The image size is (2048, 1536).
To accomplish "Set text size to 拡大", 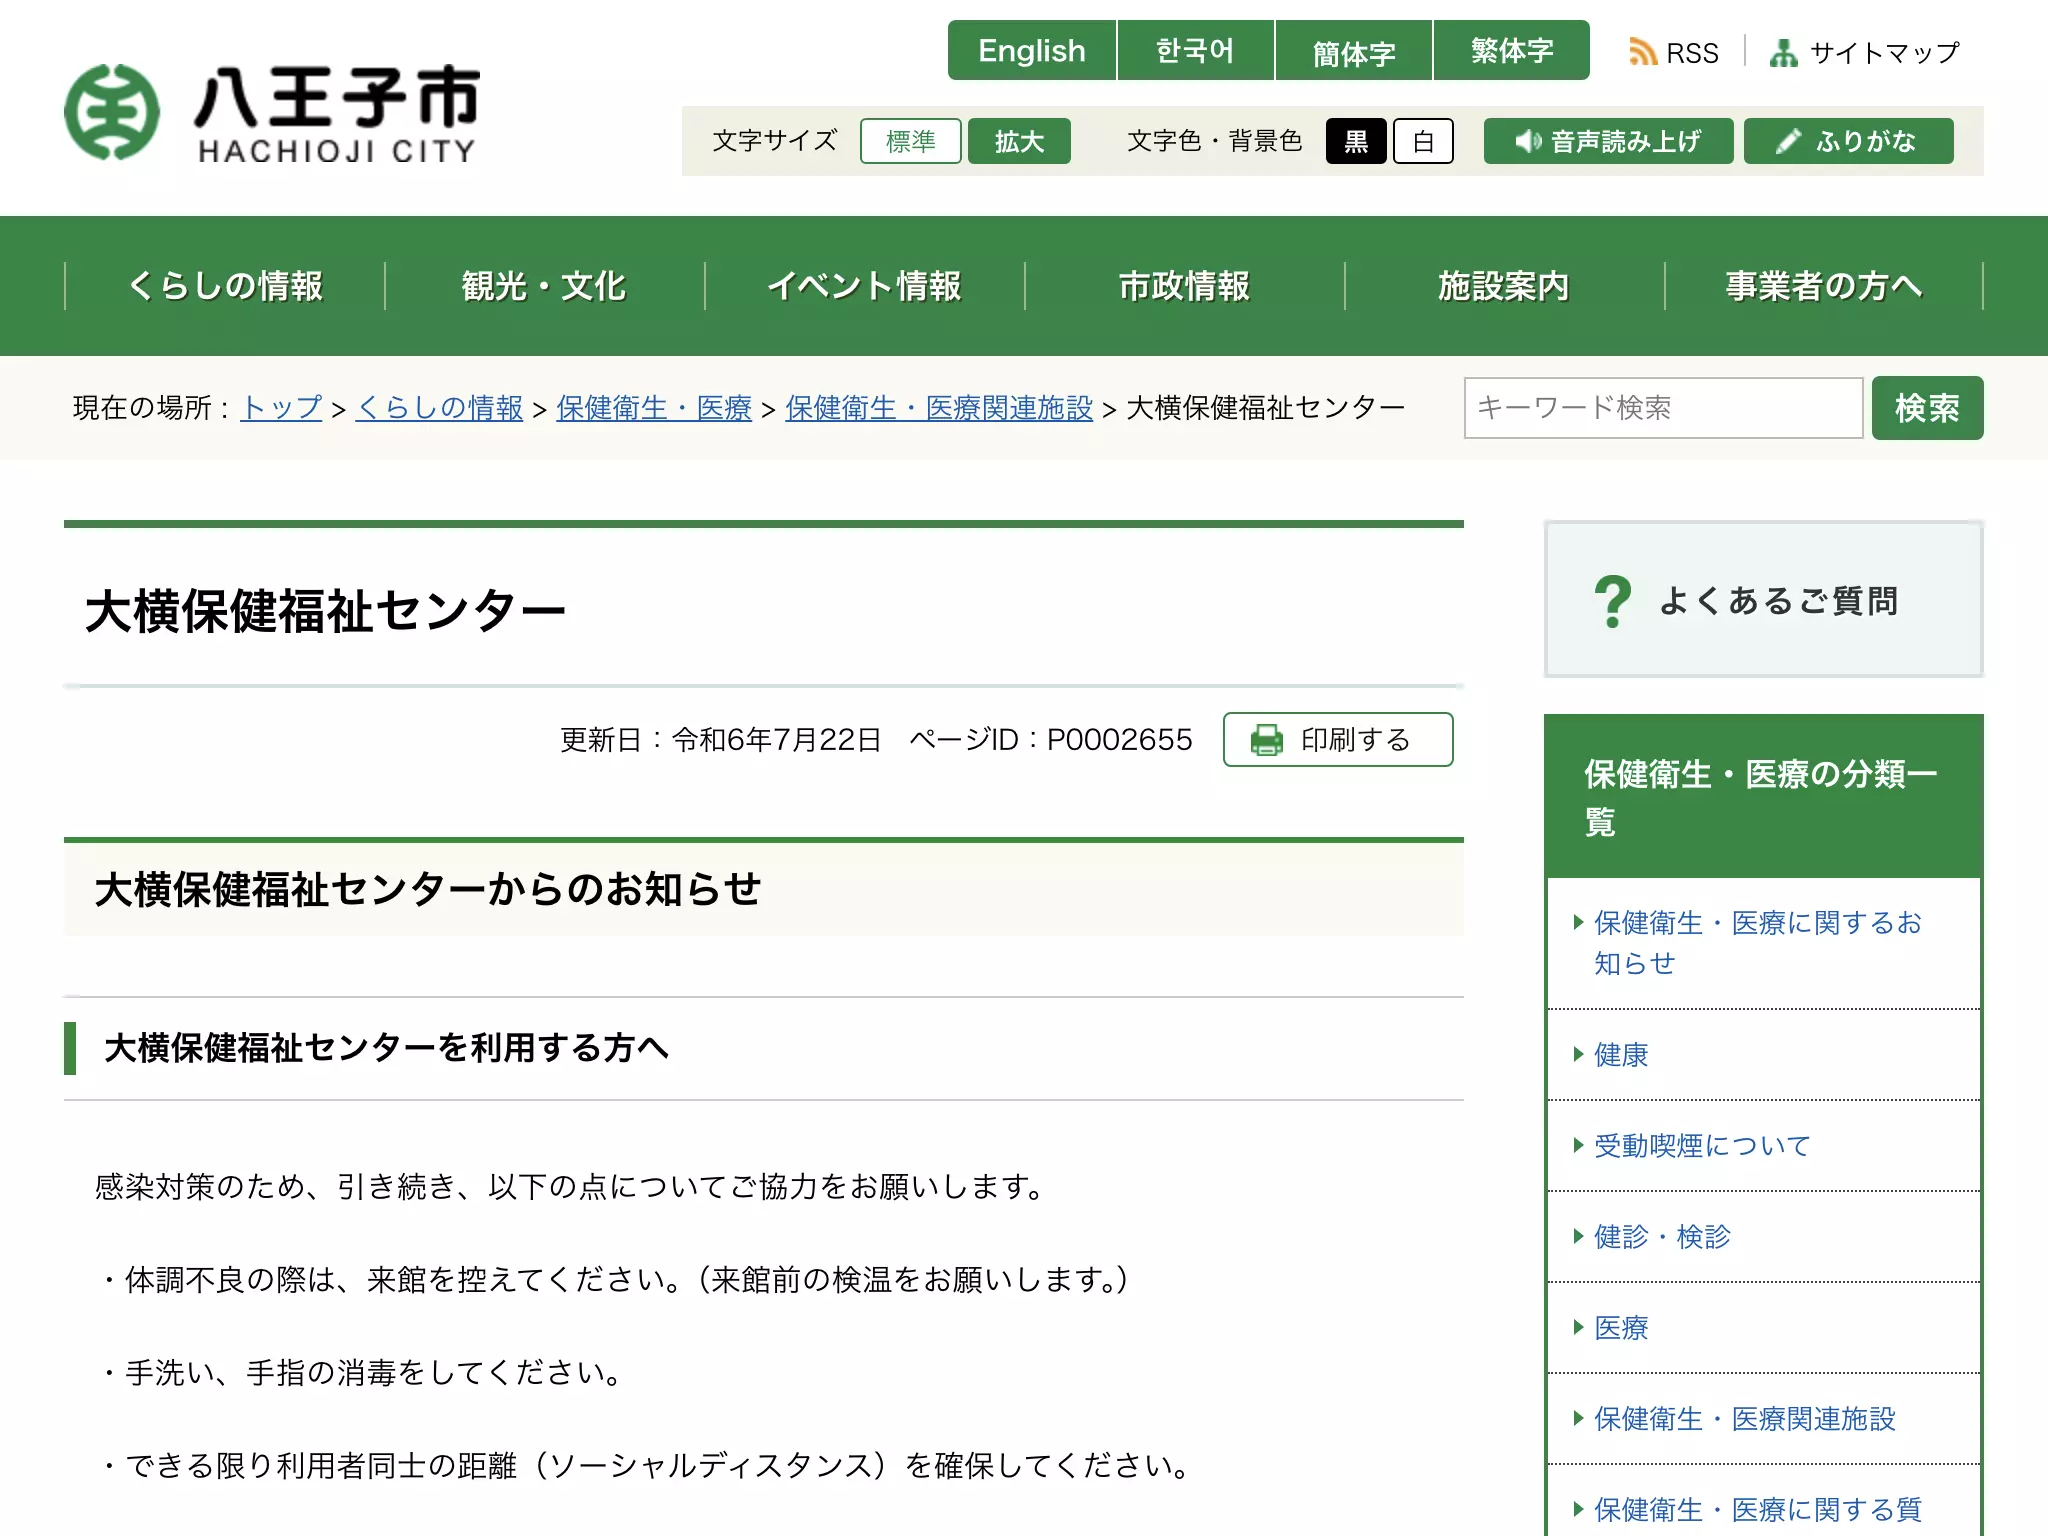I will 1019,141.
